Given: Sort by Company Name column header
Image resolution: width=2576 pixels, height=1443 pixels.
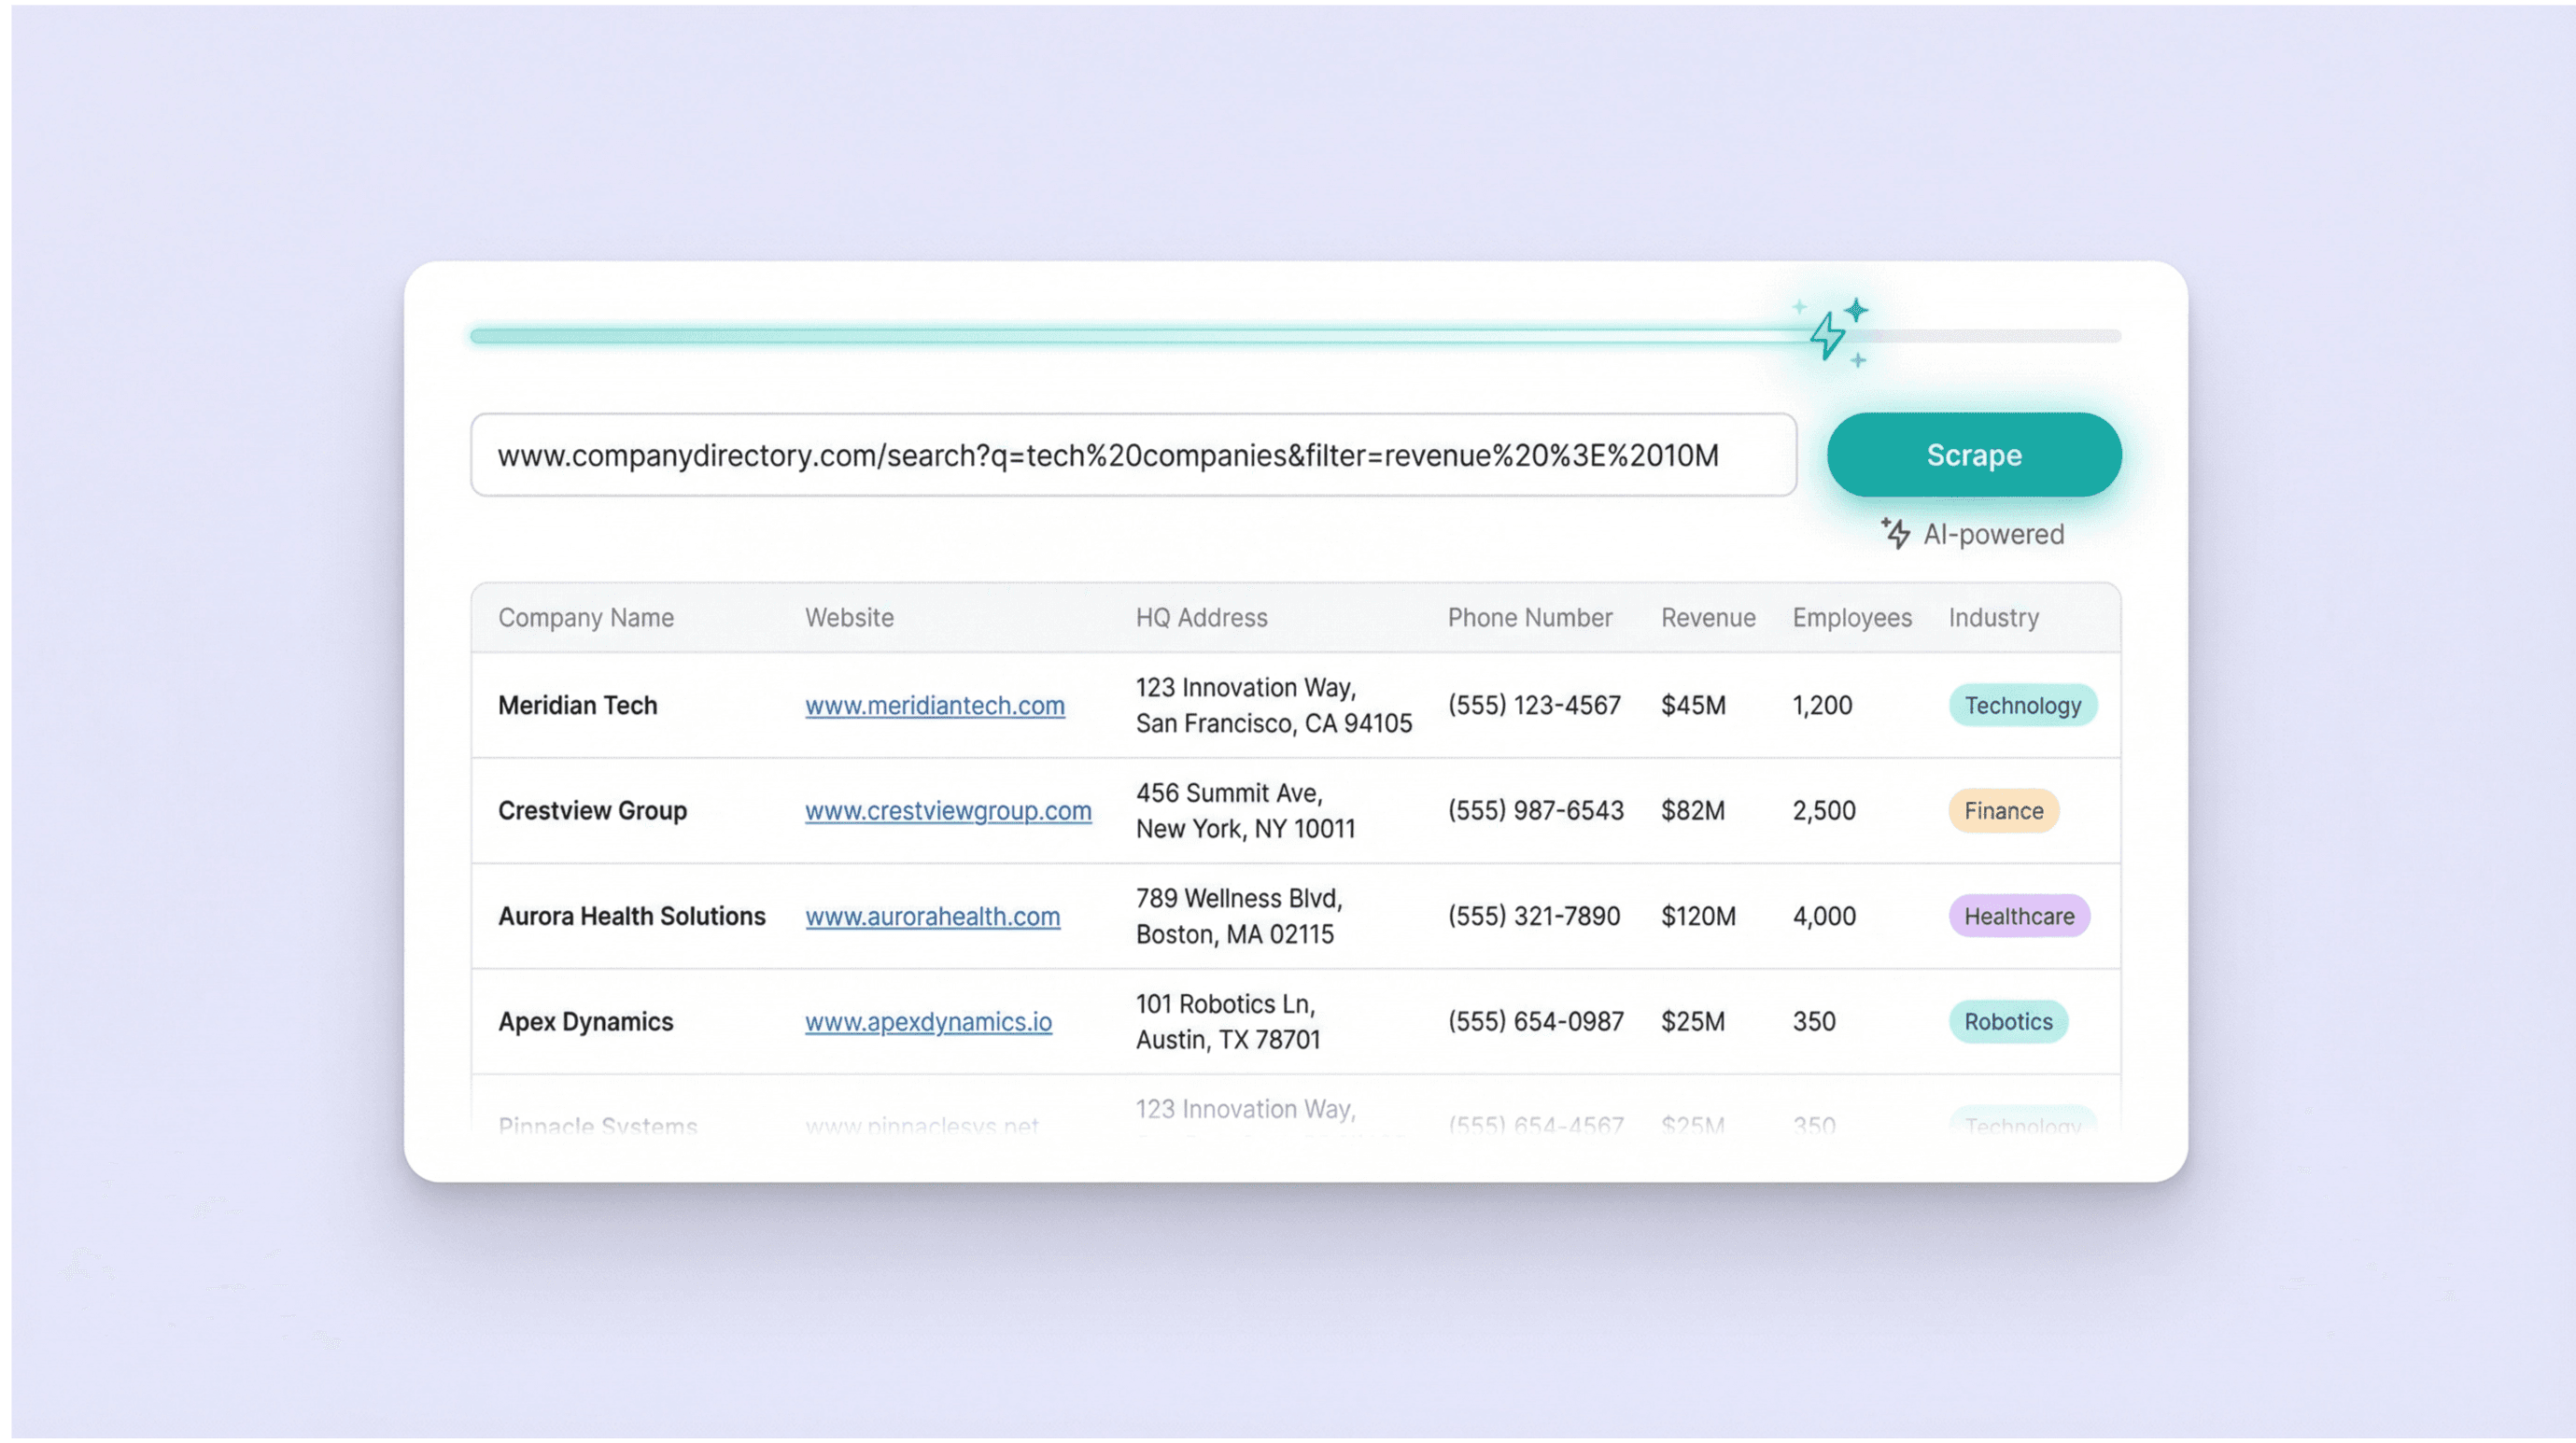Looking at the screenshot, I should pos(585,617).
